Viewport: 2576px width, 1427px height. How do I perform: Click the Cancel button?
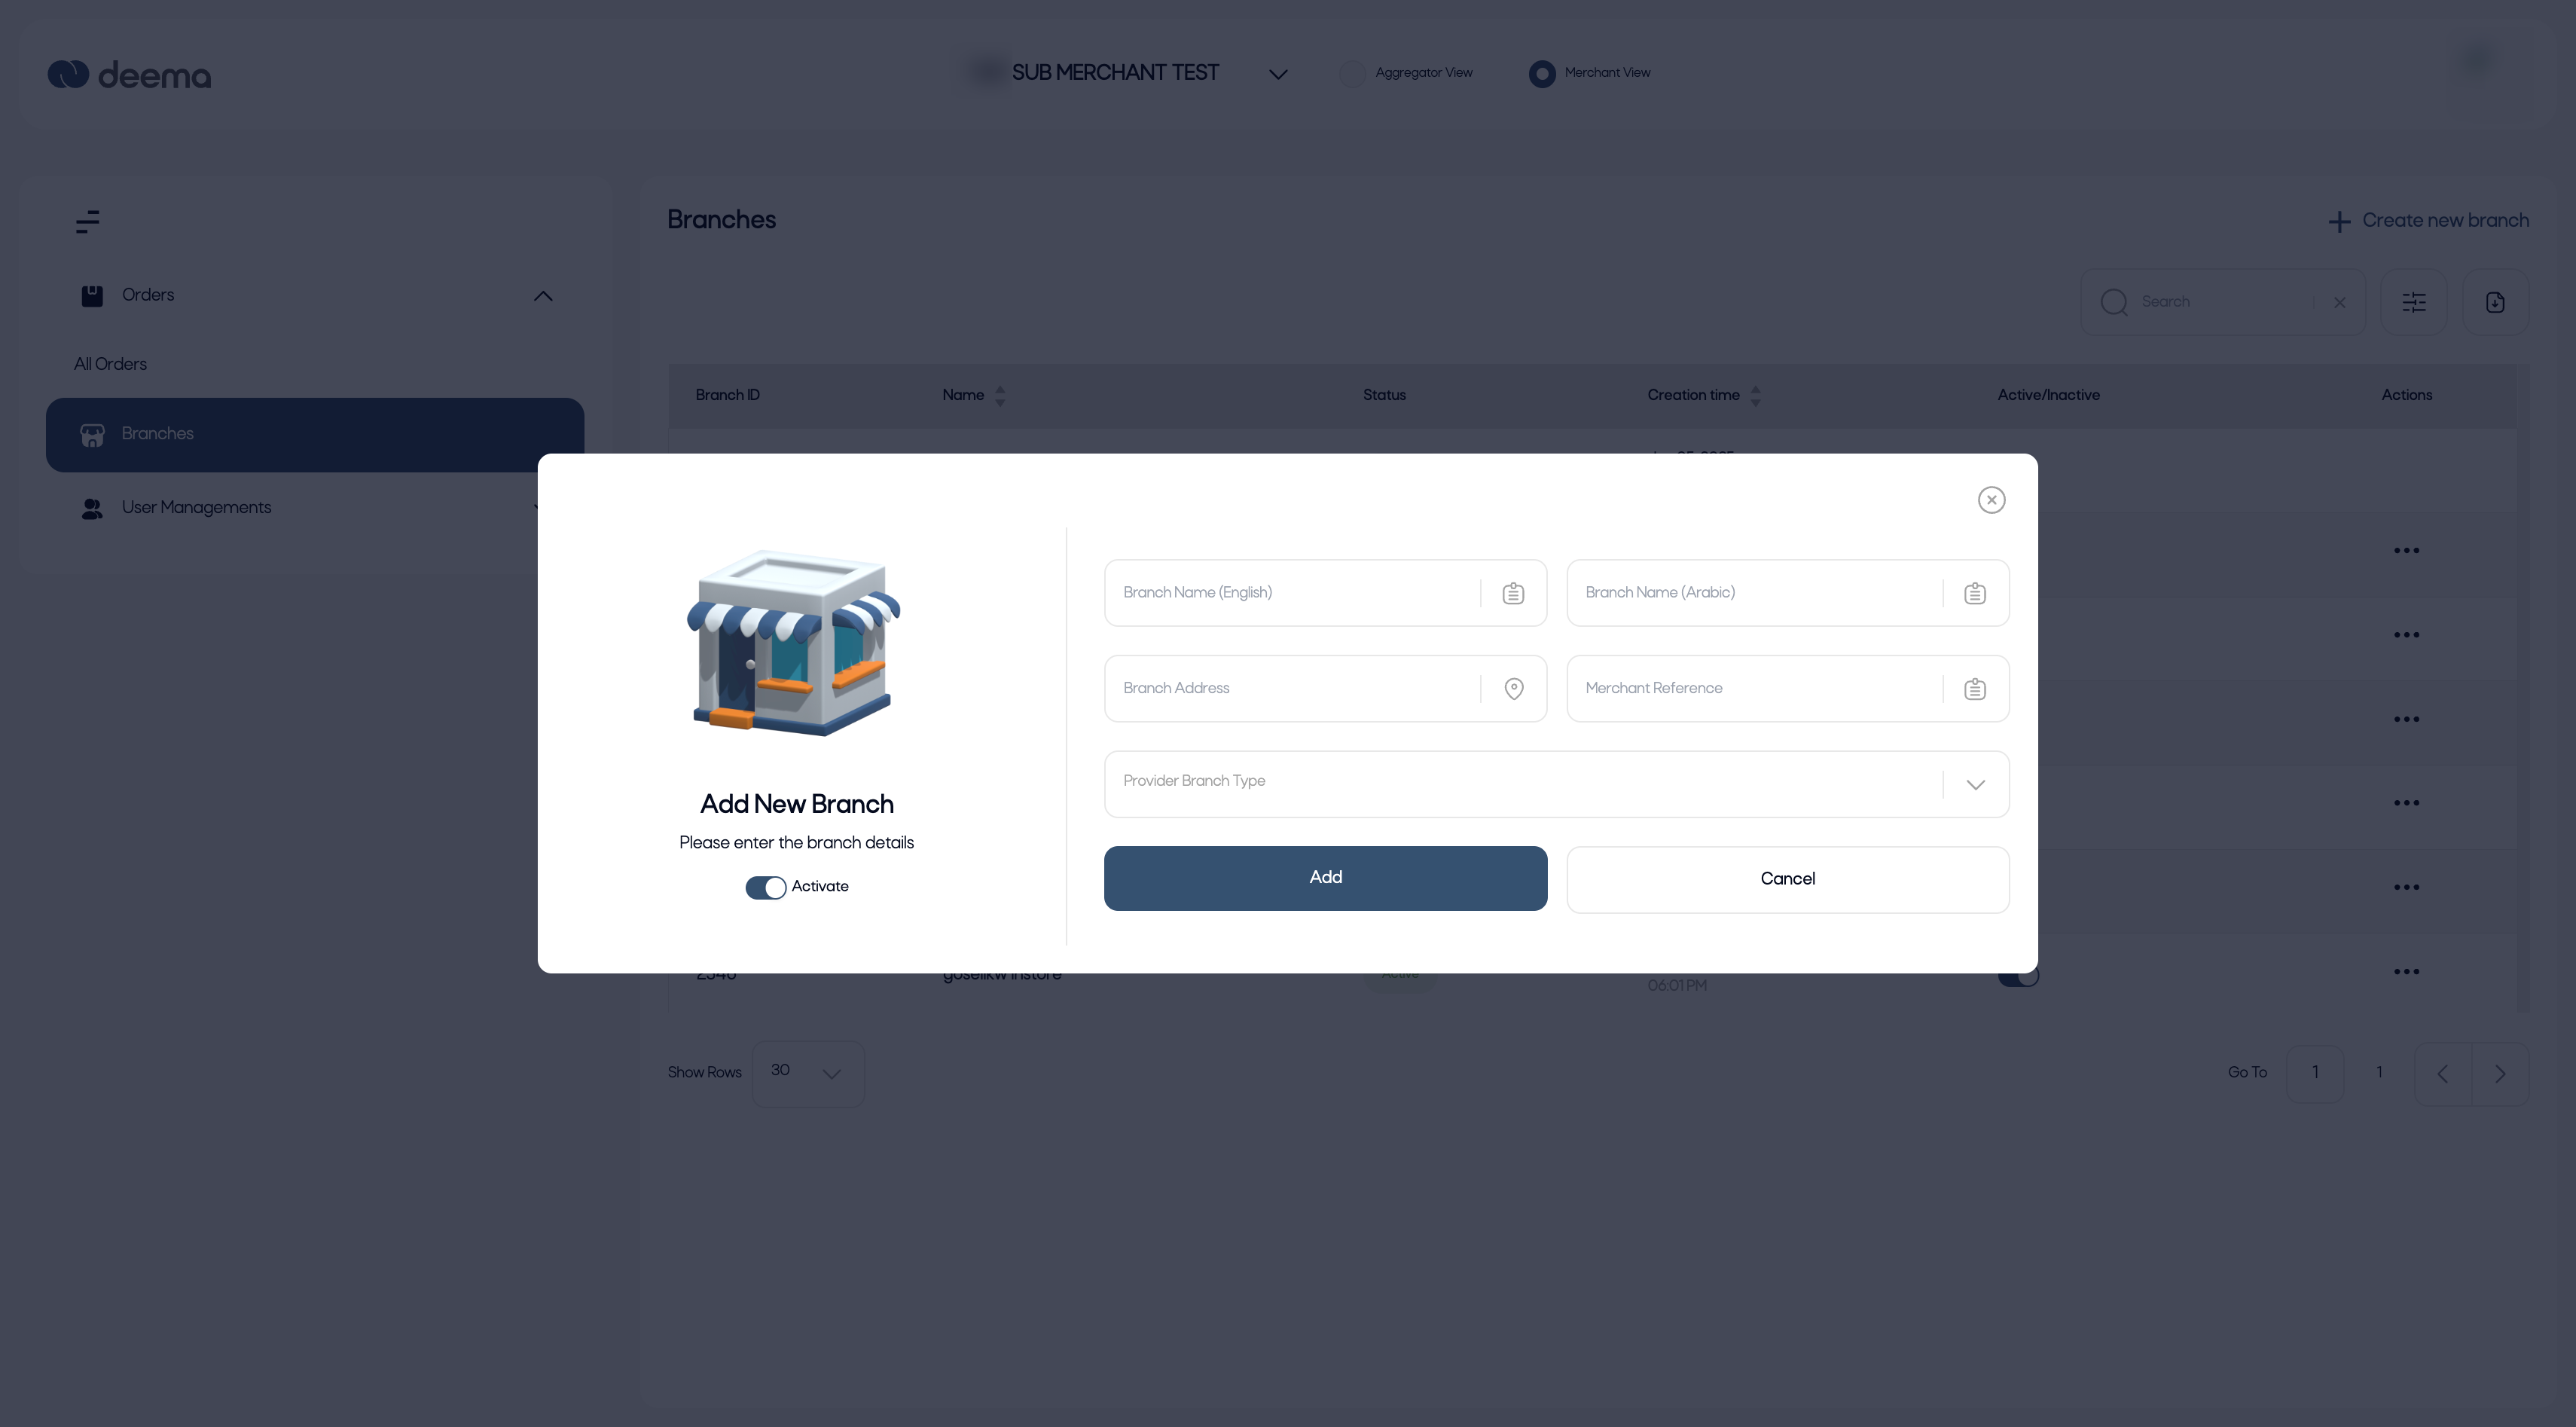click(x=1786, y=879)
